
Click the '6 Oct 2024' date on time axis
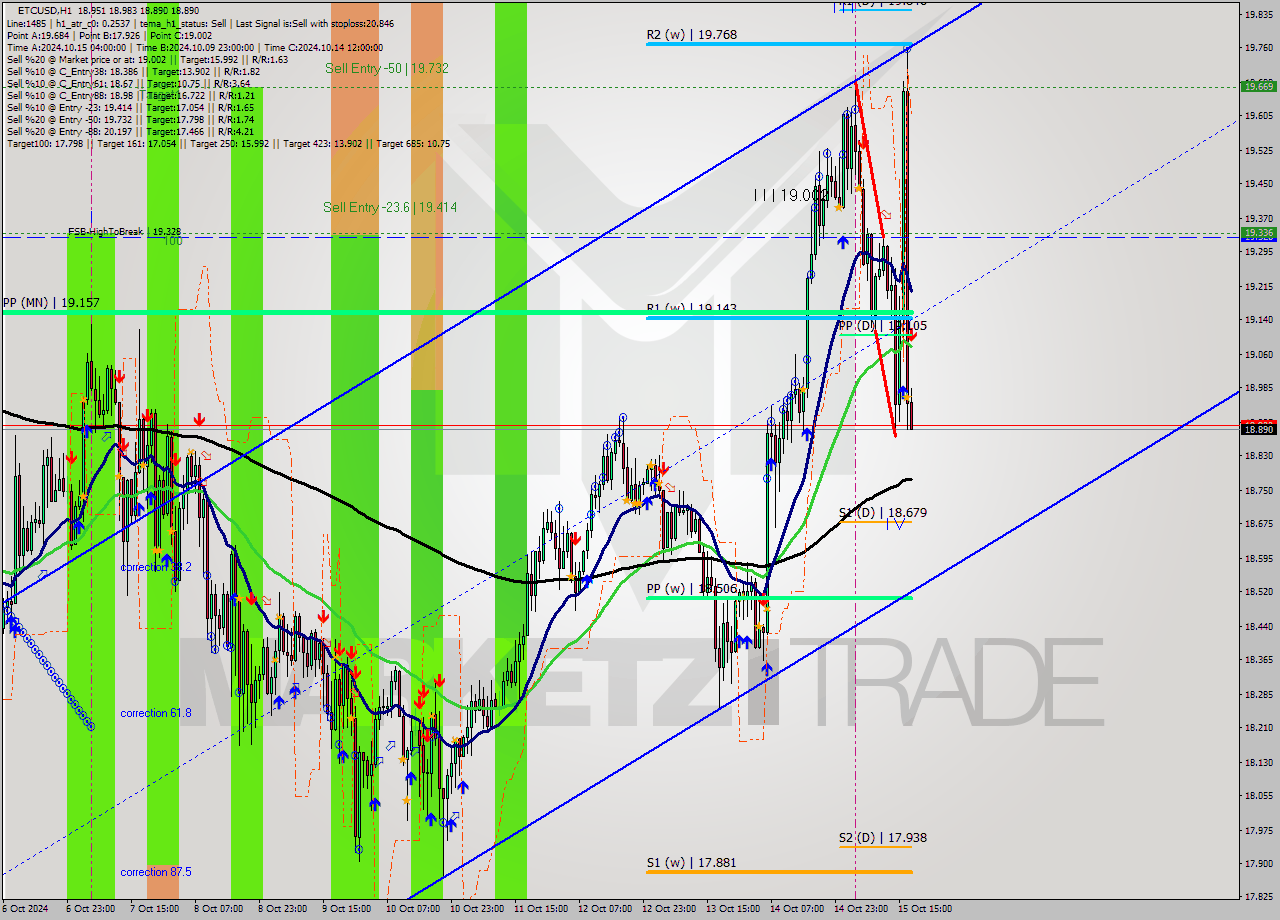pyautogui.click(x=27, y=909)
